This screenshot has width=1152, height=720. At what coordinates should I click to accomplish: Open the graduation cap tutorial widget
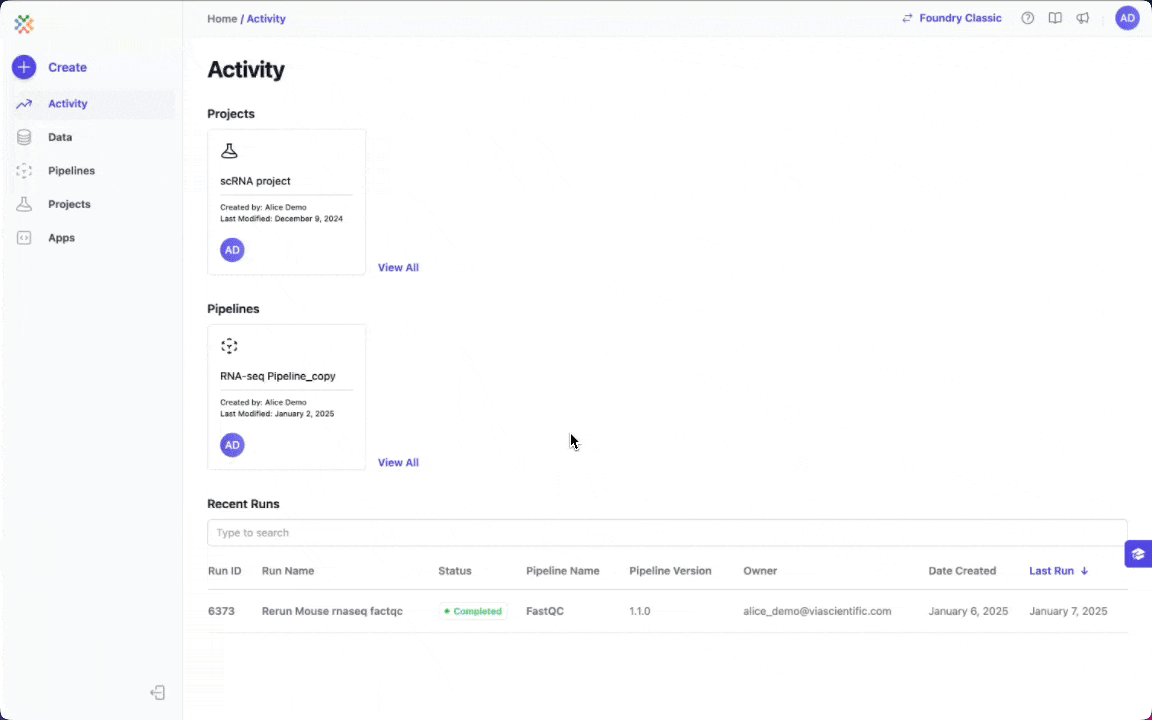point(1138,554)
